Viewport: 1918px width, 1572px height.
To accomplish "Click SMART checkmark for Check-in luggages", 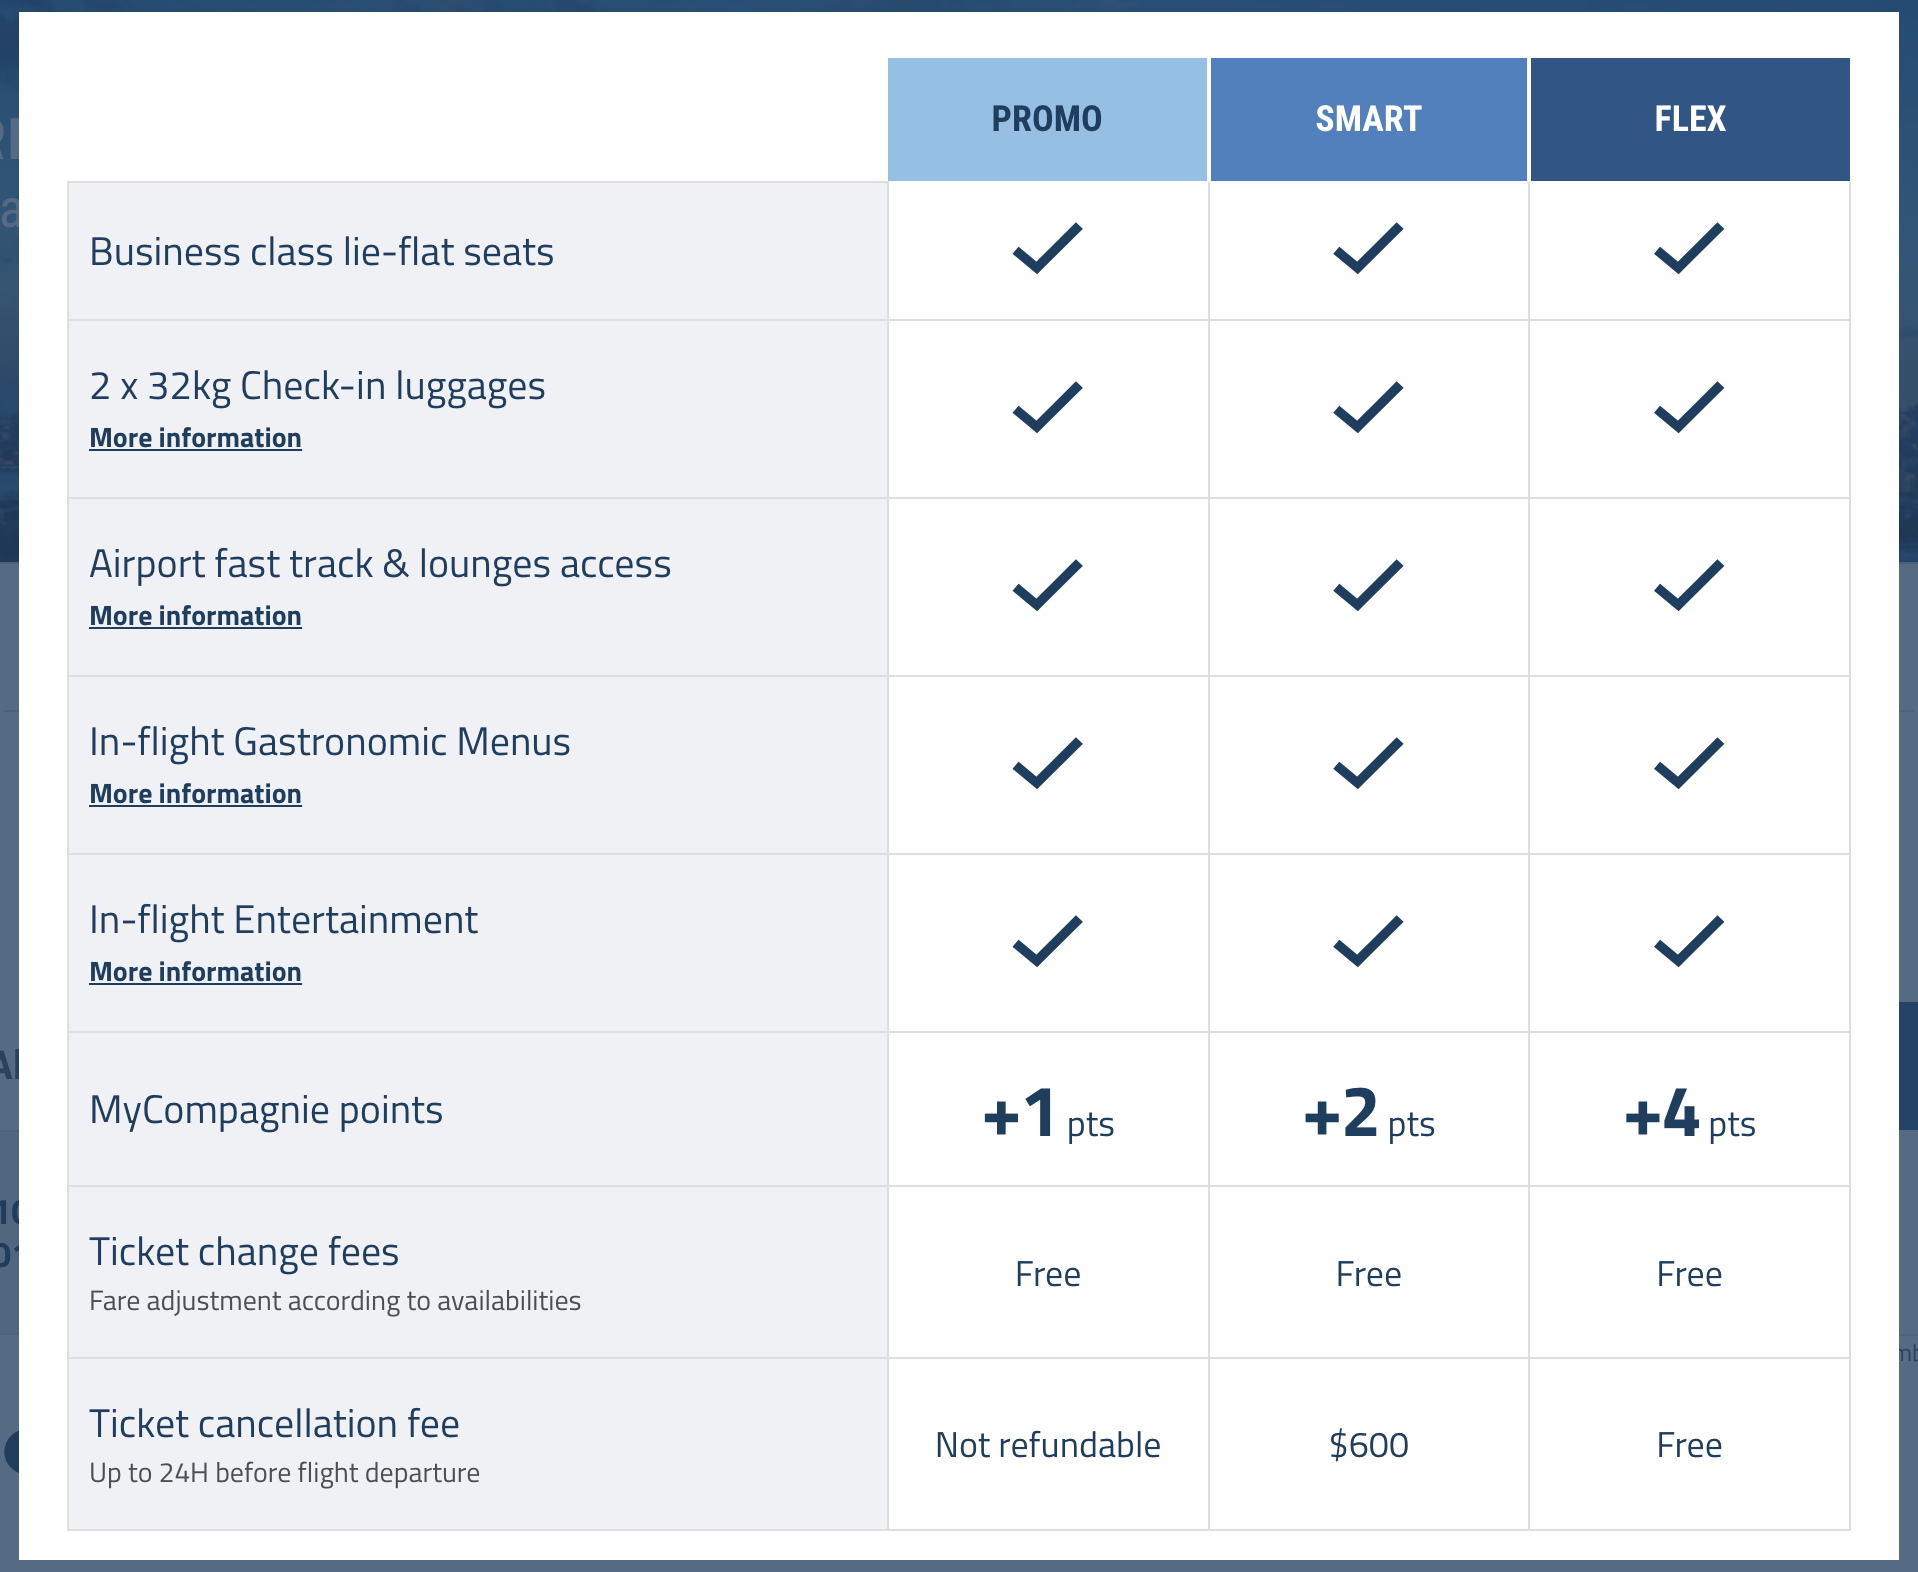I will [1368, 407].
